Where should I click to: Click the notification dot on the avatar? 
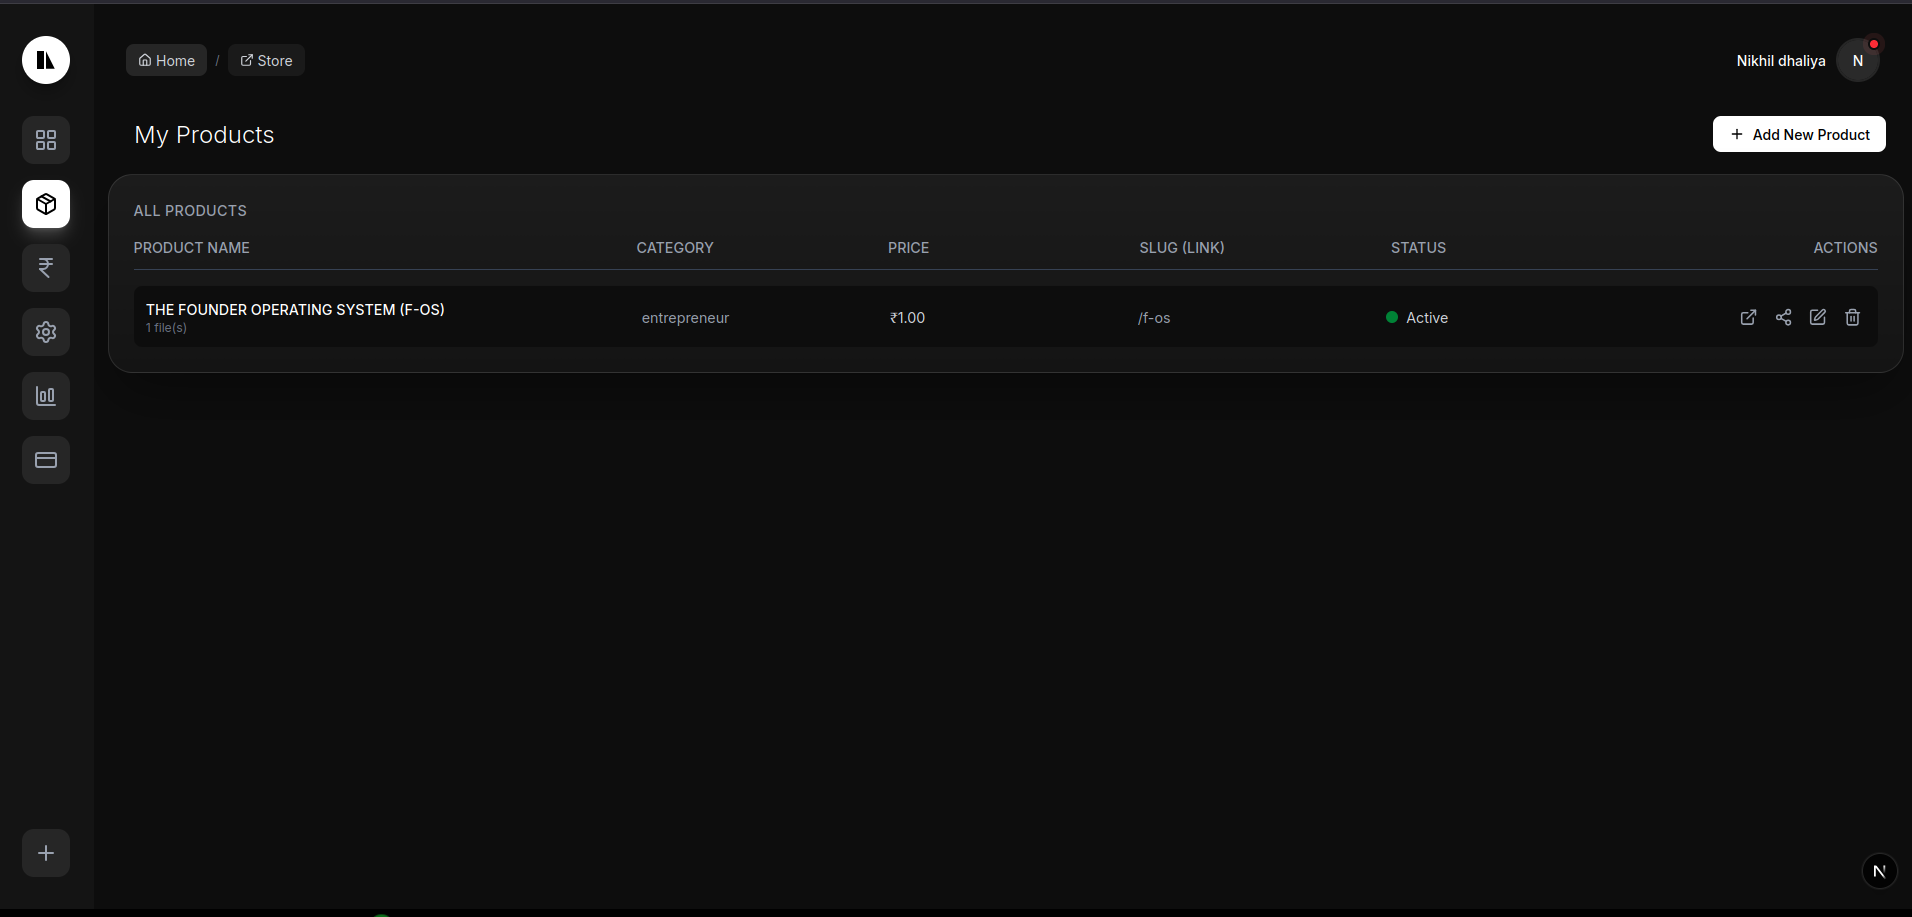click(1873, 44)
